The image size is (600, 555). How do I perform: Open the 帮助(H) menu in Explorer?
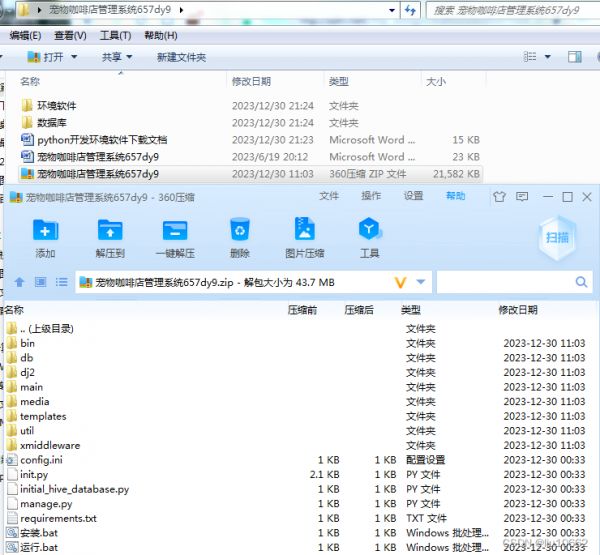[161, 36]
